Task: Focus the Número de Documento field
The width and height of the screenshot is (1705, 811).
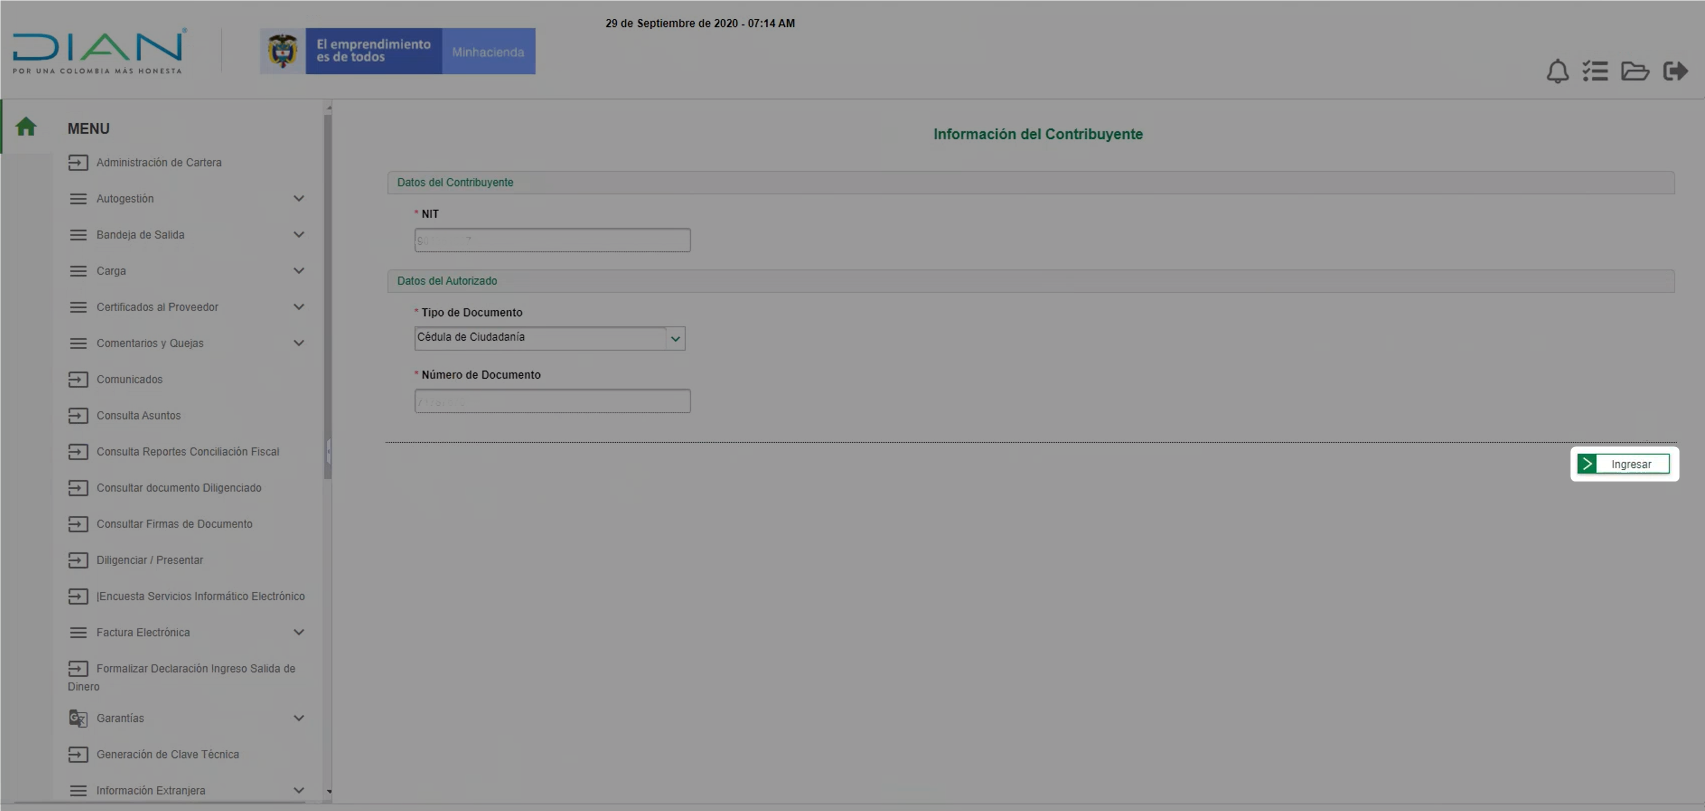Action: 552,401
